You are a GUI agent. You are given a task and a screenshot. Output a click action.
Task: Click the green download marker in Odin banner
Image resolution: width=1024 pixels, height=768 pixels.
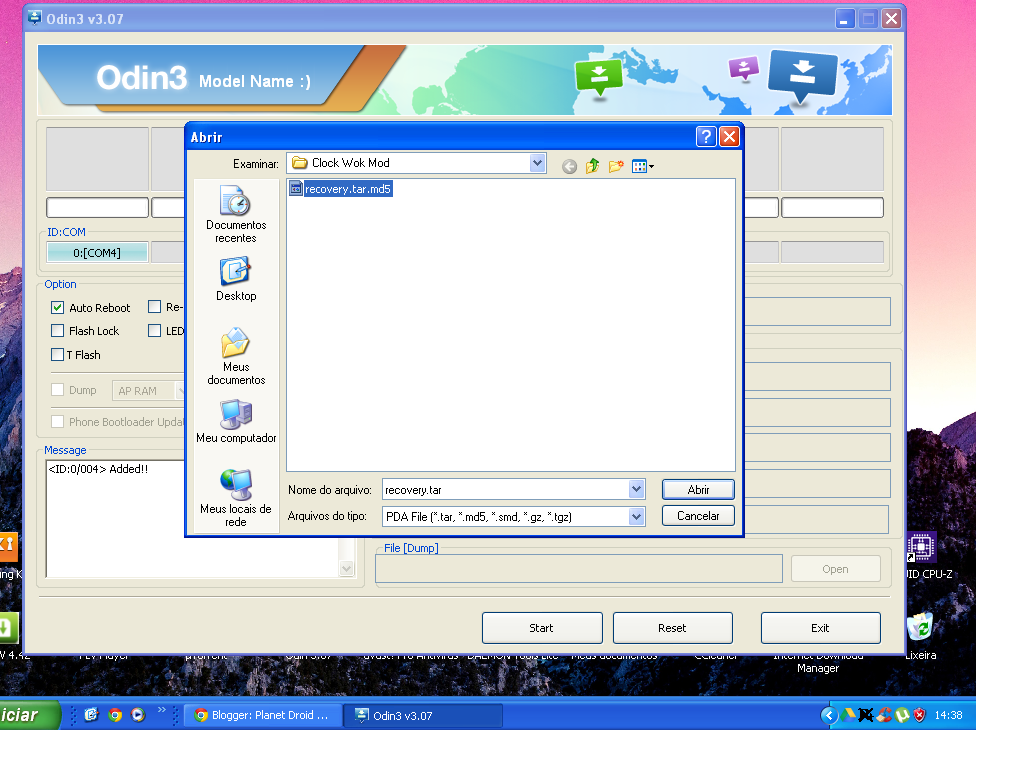[x=599, y=78]
